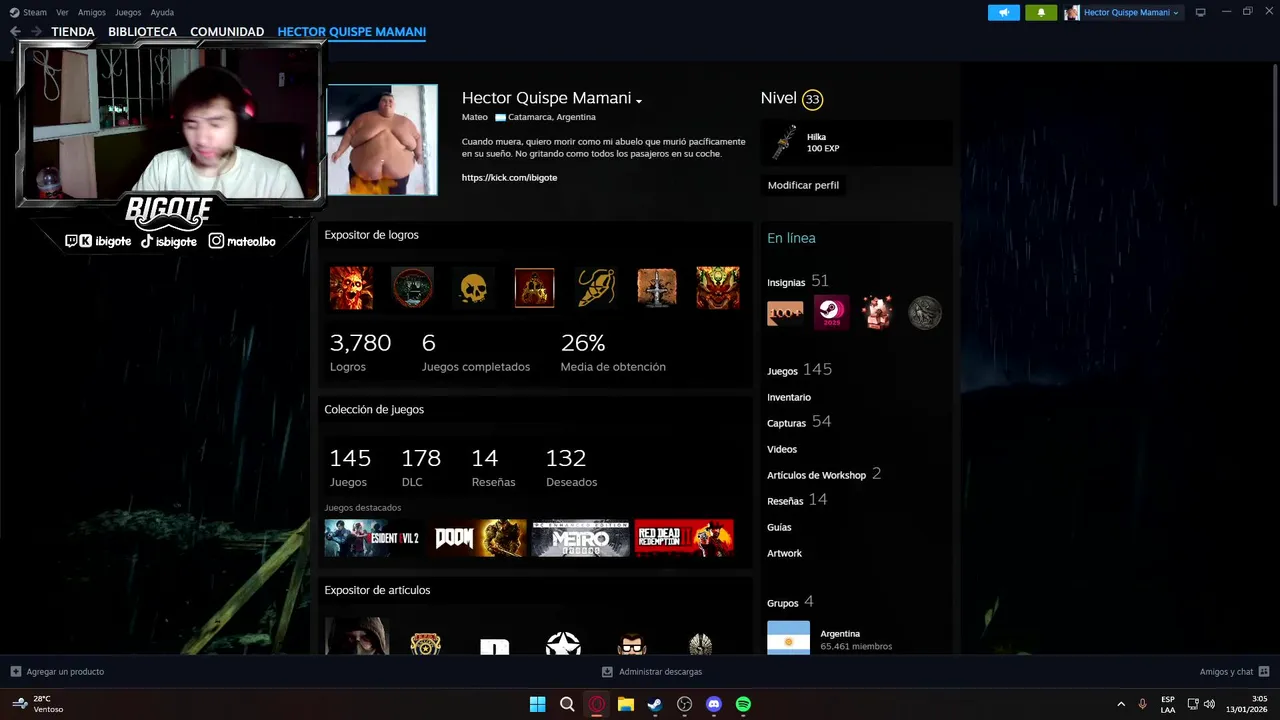Click the 3,780 Logros stat
The image size is (1280, 720).
coord(360,352)
